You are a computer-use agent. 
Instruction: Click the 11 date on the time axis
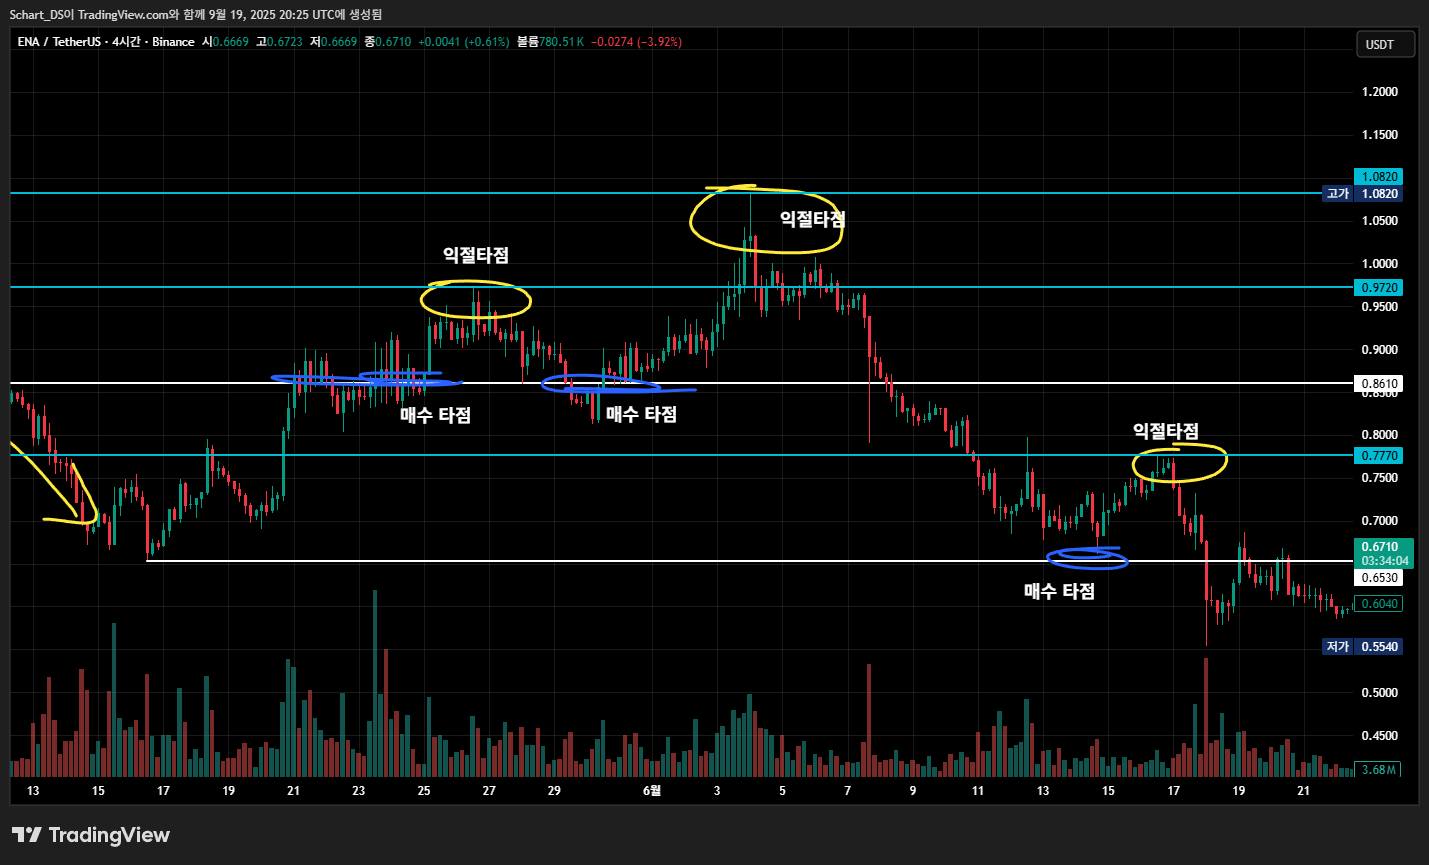[x=978, y=791]
